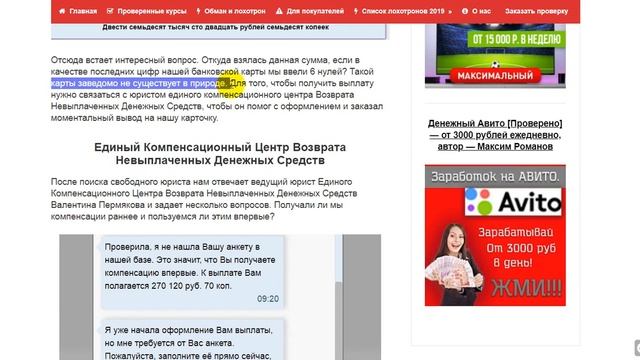Click the scrollbar inside the chat screenshot
This screenshot has width=640, height=360.
click(x=338, y=297)
